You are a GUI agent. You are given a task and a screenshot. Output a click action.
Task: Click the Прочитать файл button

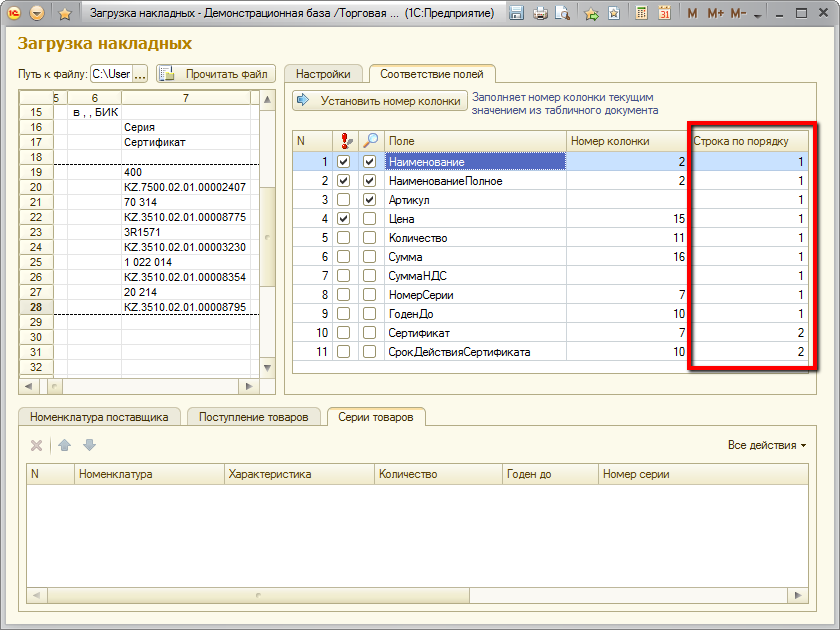click(x=217, y=74)
